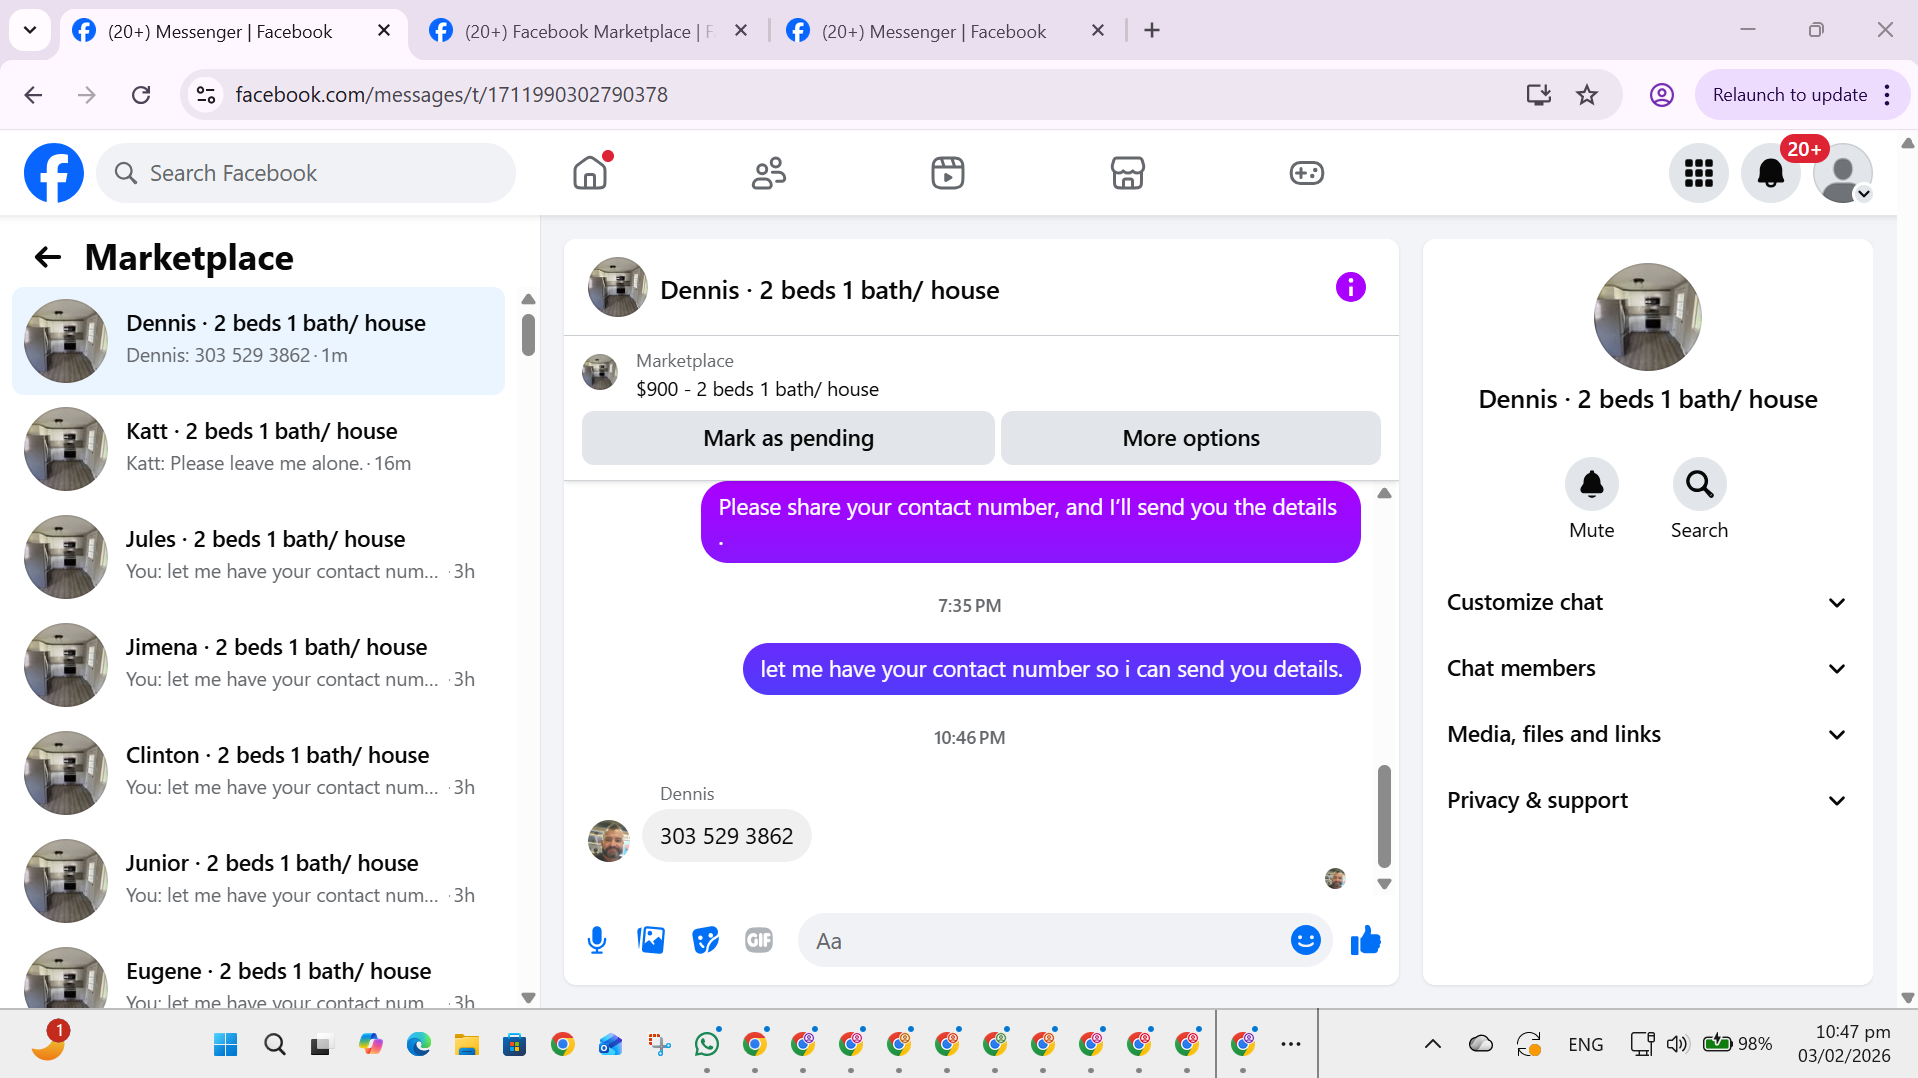Screen dimensions: 1918x1078
Task: Expand Privacy & support section
Action: click(1646, 801)
